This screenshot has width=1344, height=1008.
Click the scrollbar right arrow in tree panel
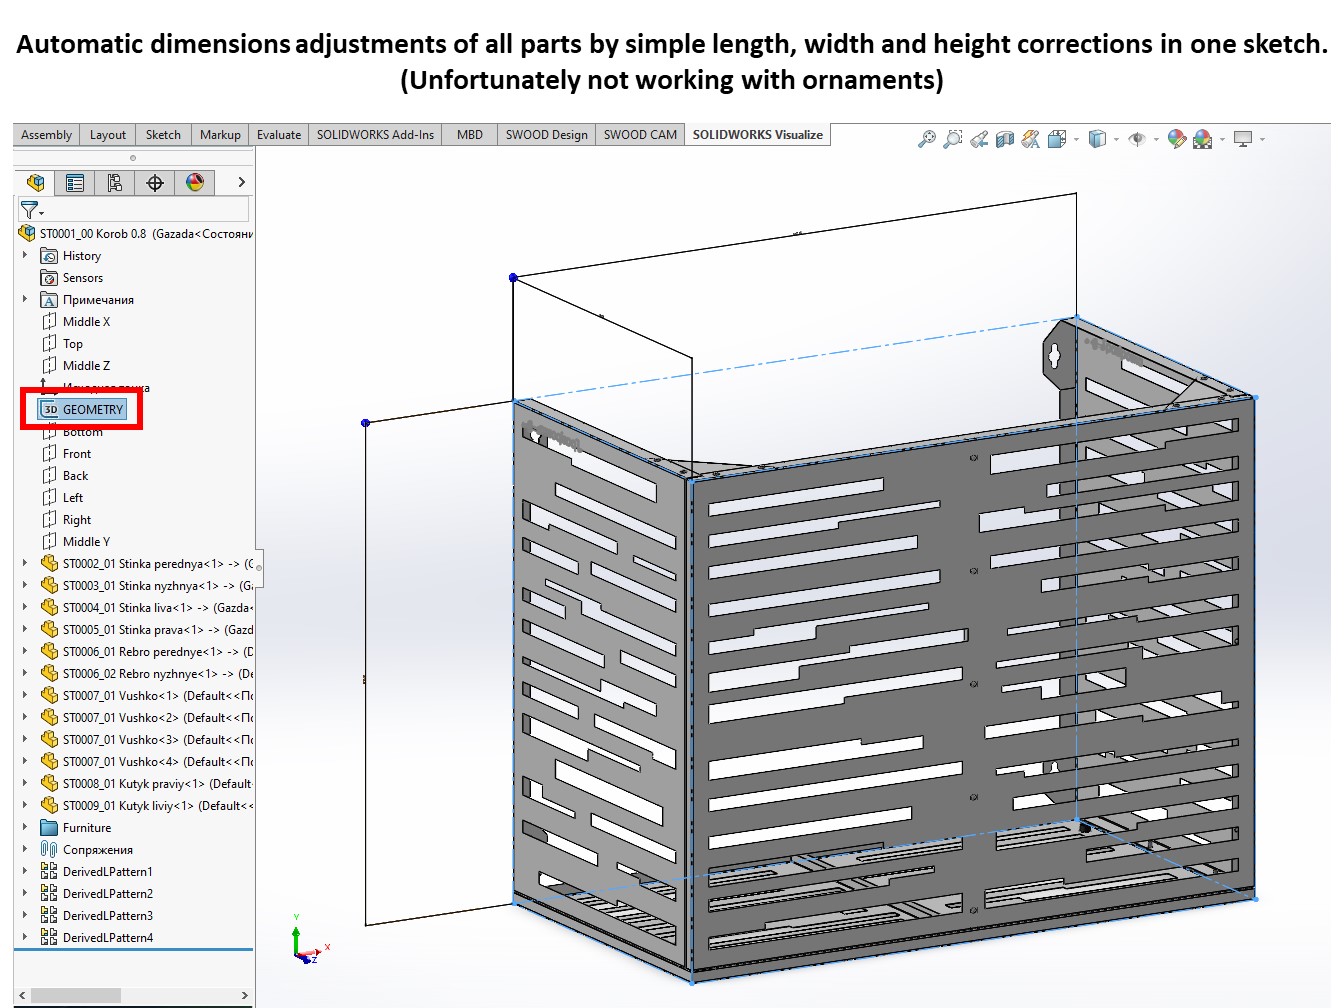click(x=244, y=996)
